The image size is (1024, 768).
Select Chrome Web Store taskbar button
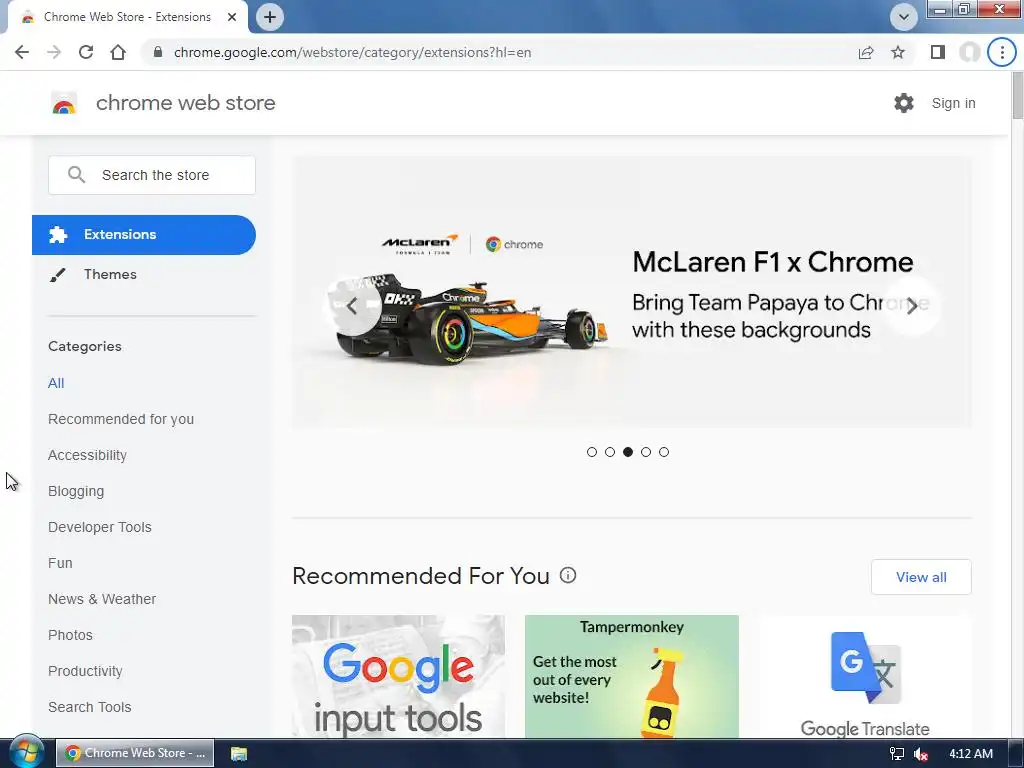tap(135, 753)
